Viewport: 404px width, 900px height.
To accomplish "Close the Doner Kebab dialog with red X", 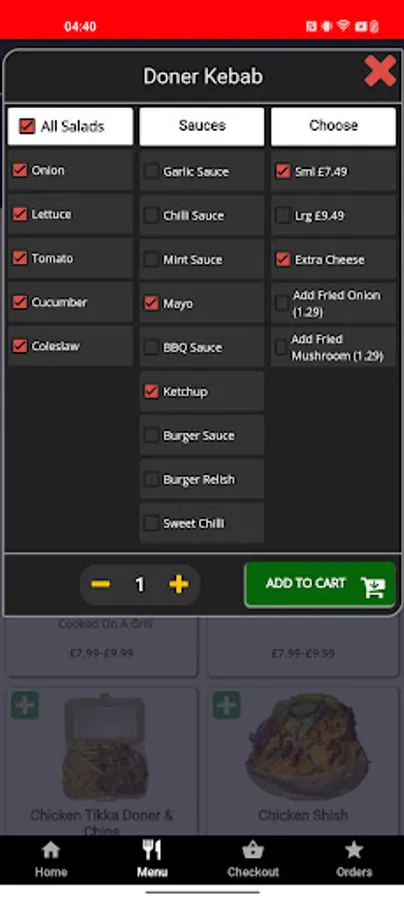I will coord(379,71).
